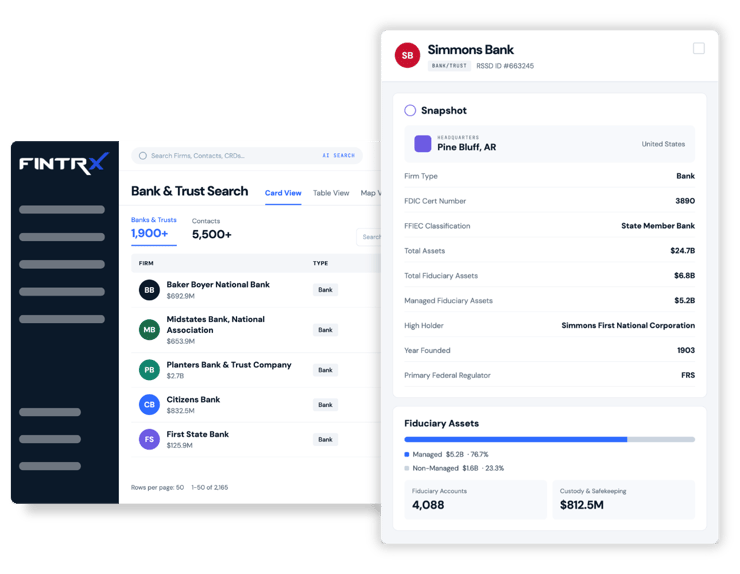This screenshot has height=574, width=740.
Task: Click the TYPE column header
Action: click(320, 263)
